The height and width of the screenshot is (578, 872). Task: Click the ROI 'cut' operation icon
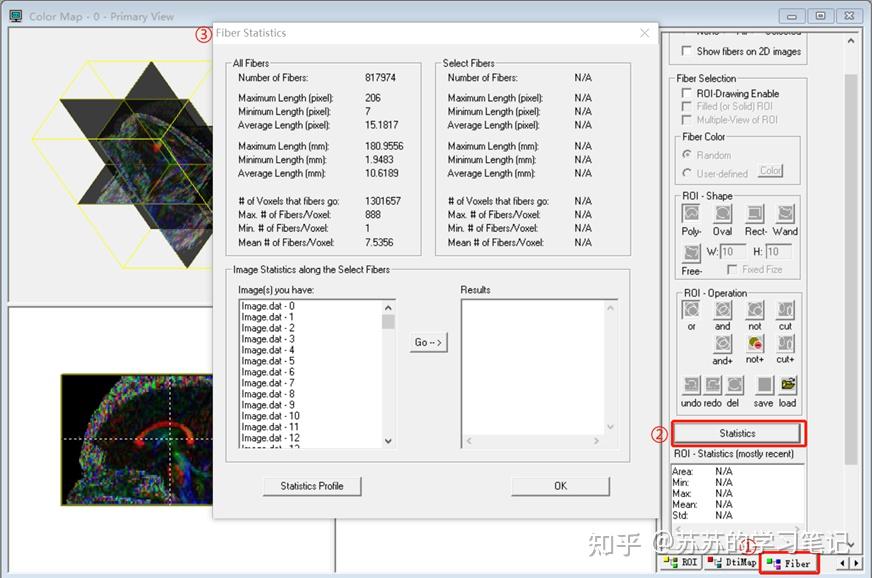(x=786, y=311)
